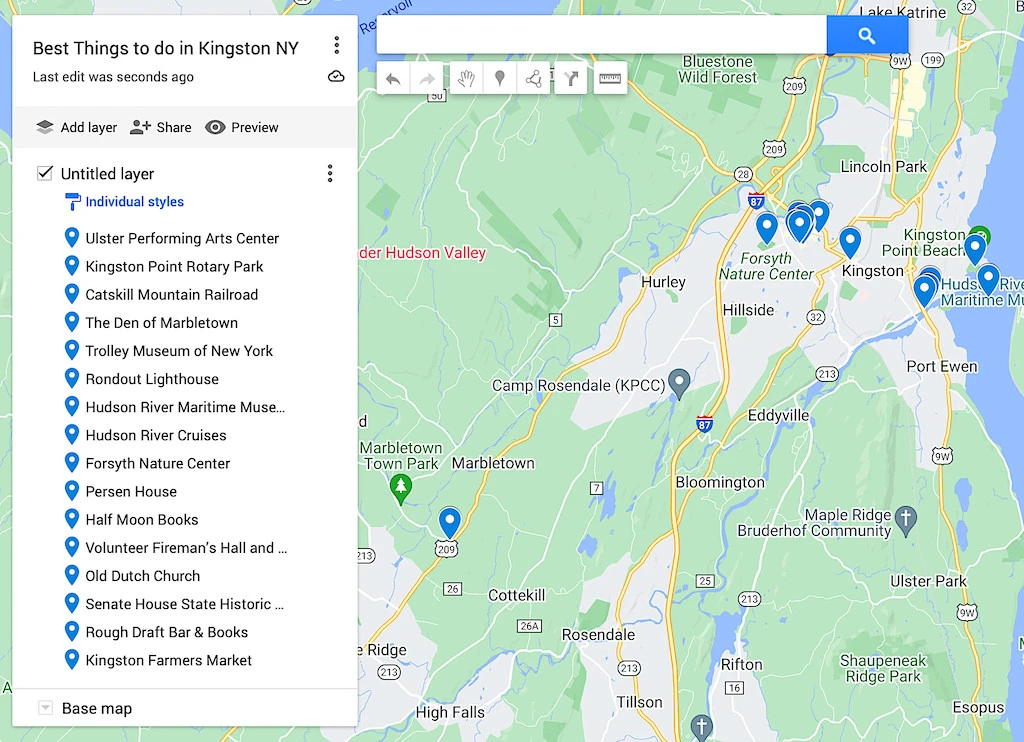Click the Add layer stack icon
Viewport: 1024px width, 742px height.
pos(45,127)
